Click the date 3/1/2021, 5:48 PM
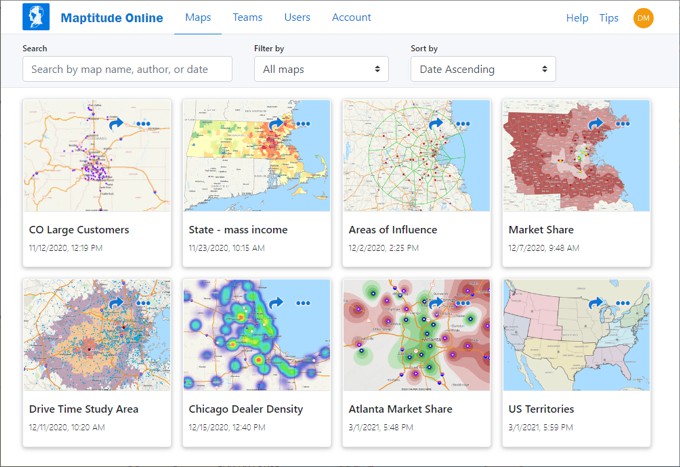Viewport: 680px width, 467px height. pos(381,427)
